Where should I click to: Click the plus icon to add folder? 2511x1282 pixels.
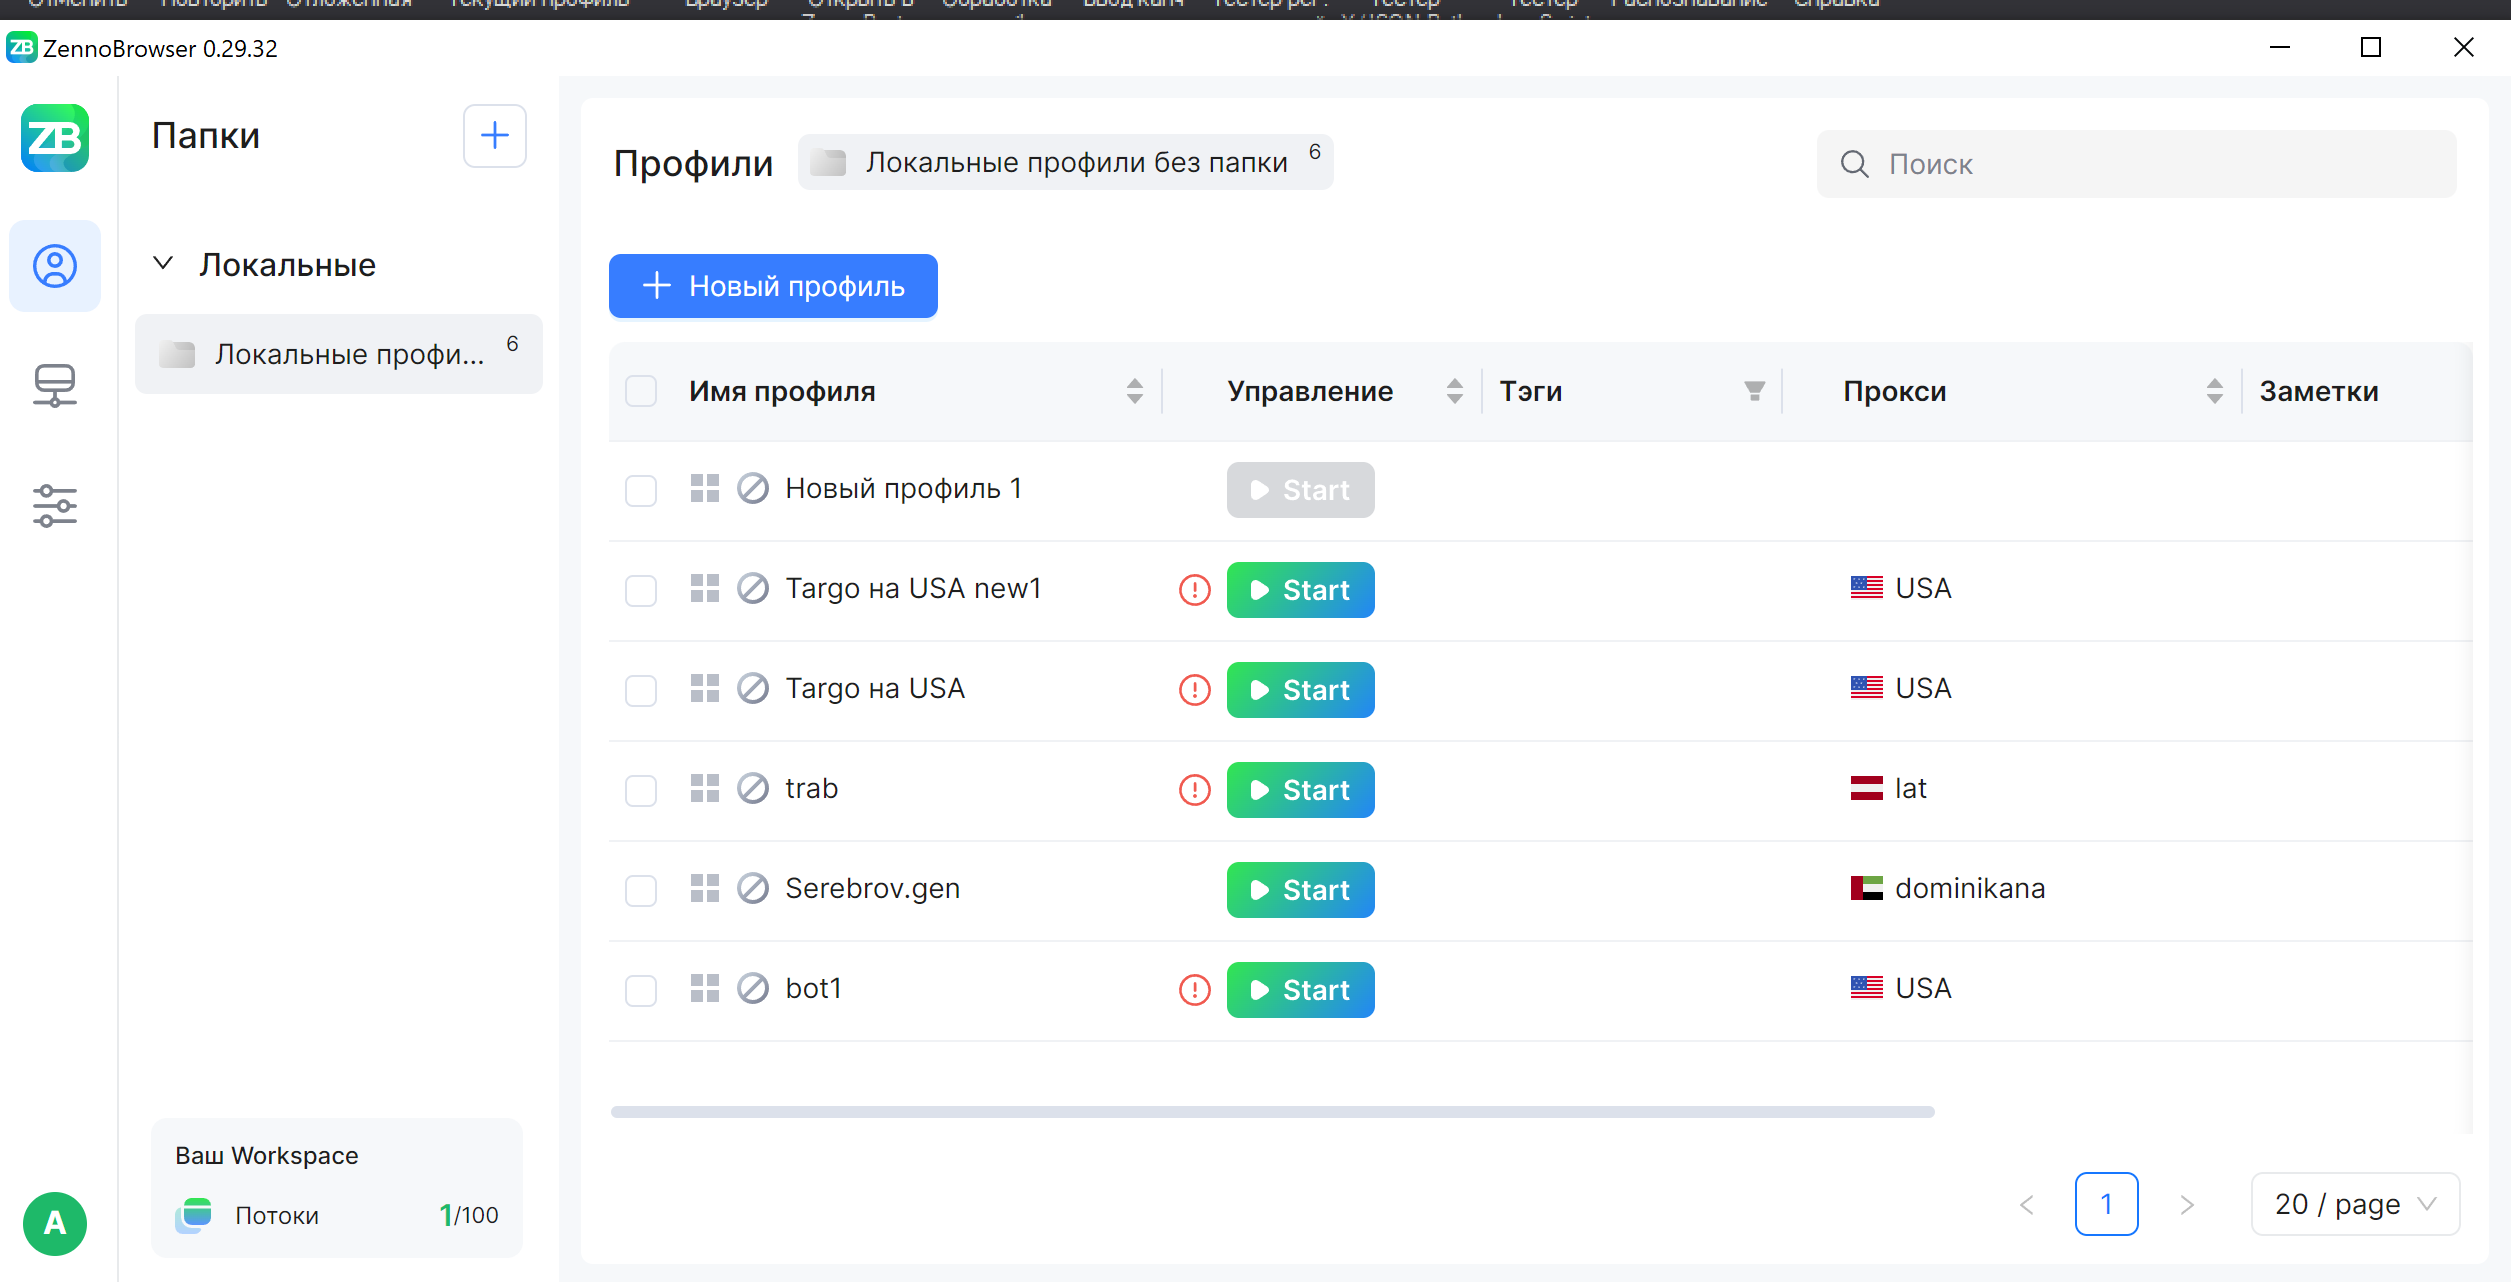coord(494,136)
